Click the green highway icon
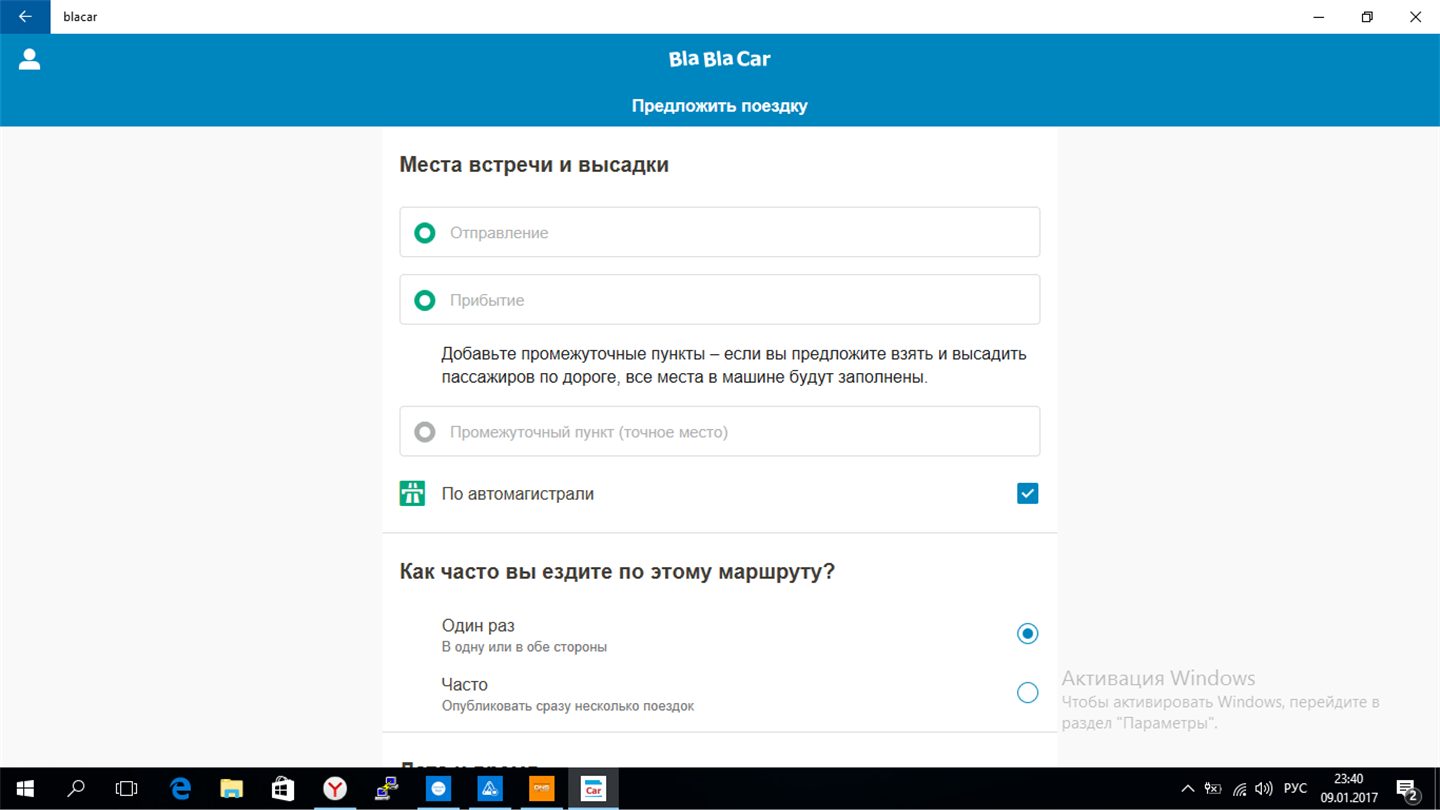 pos(412,493)
